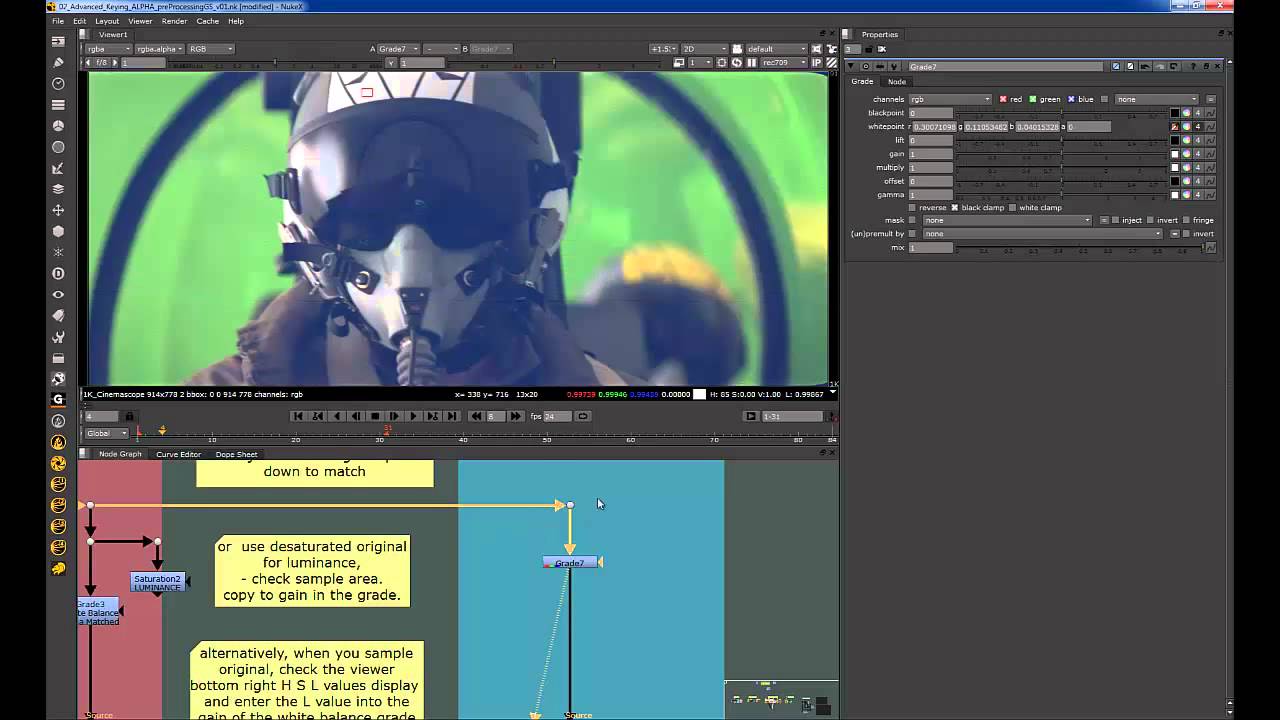Switch to the Curve Editor tab
The width and height of the screenshot is (1280, 720).
178,454
